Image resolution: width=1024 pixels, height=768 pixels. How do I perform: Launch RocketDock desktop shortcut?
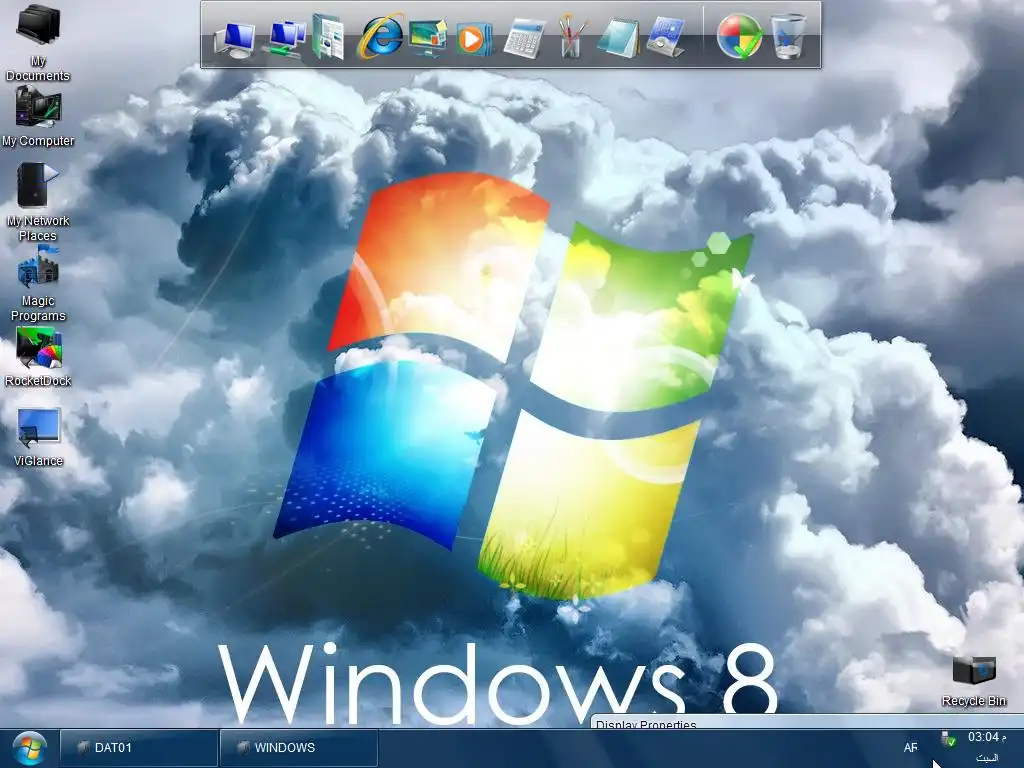click(x=38, y=357)
